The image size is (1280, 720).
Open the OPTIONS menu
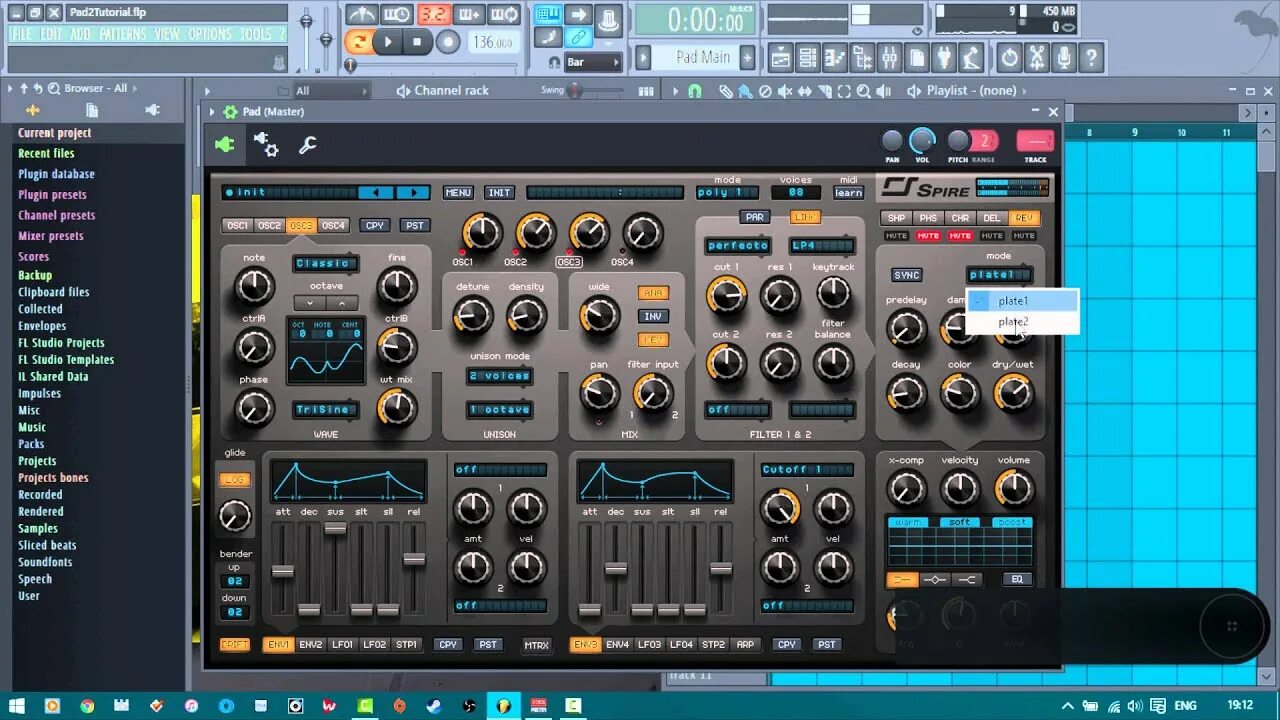210,34
